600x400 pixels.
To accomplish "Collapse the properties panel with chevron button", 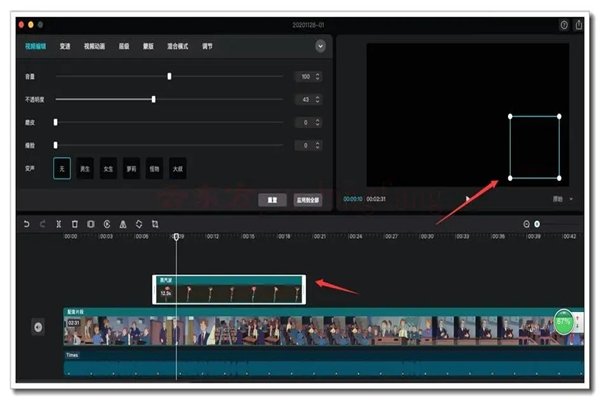I will click(320, 46).
